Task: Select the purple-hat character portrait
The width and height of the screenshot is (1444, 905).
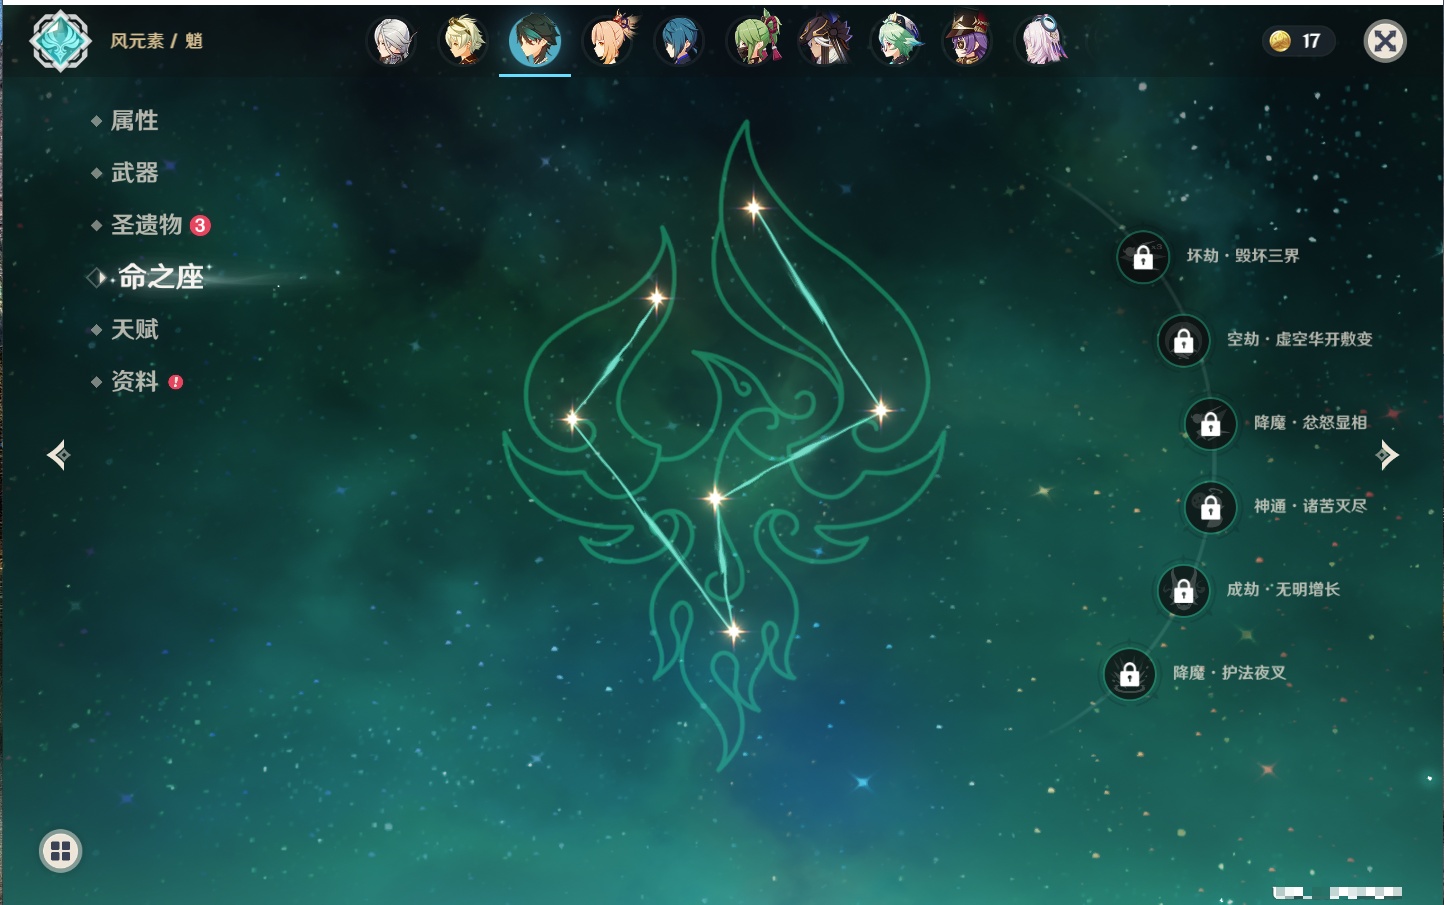Action: (968, 41)
